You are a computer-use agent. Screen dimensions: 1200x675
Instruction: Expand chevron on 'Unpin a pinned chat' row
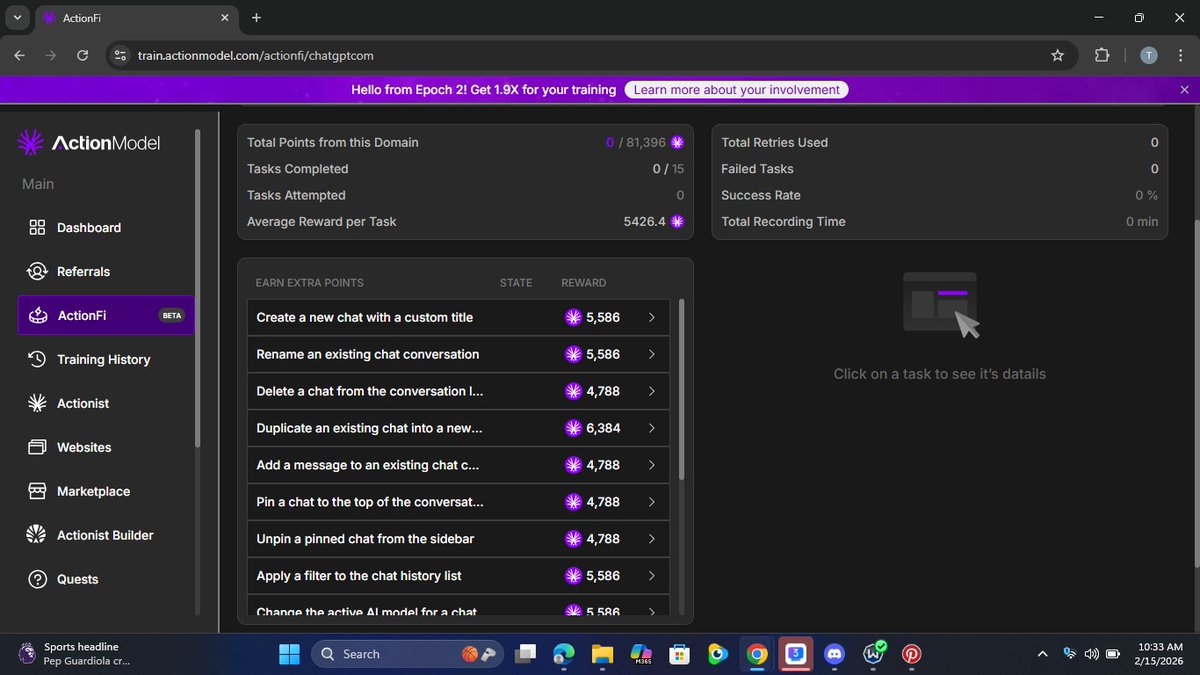pos(651,539)
